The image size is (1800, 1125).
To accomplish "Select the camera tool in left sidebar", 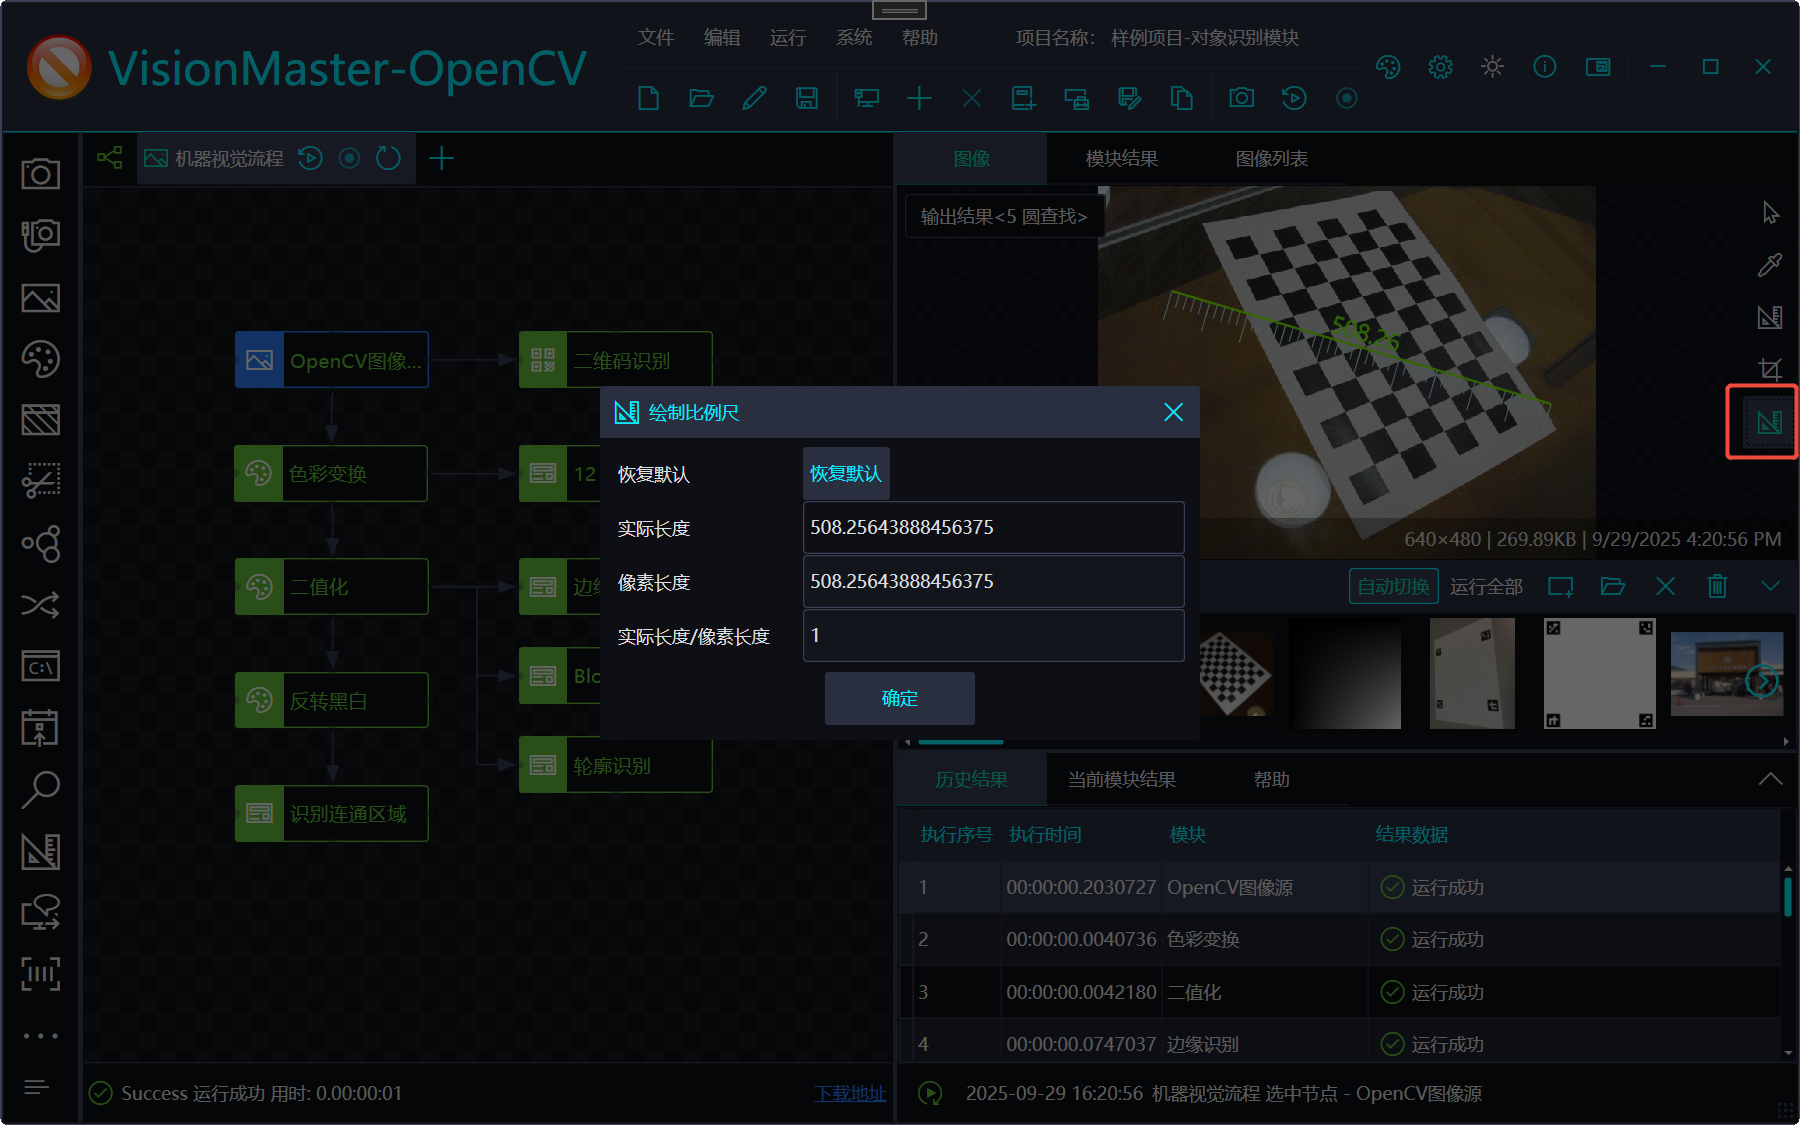I will pyautogui.click(x=41, y=174).
